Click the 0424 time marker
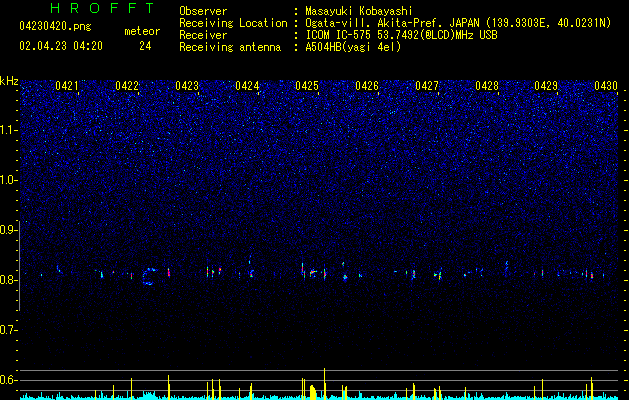 click(247, 86)
